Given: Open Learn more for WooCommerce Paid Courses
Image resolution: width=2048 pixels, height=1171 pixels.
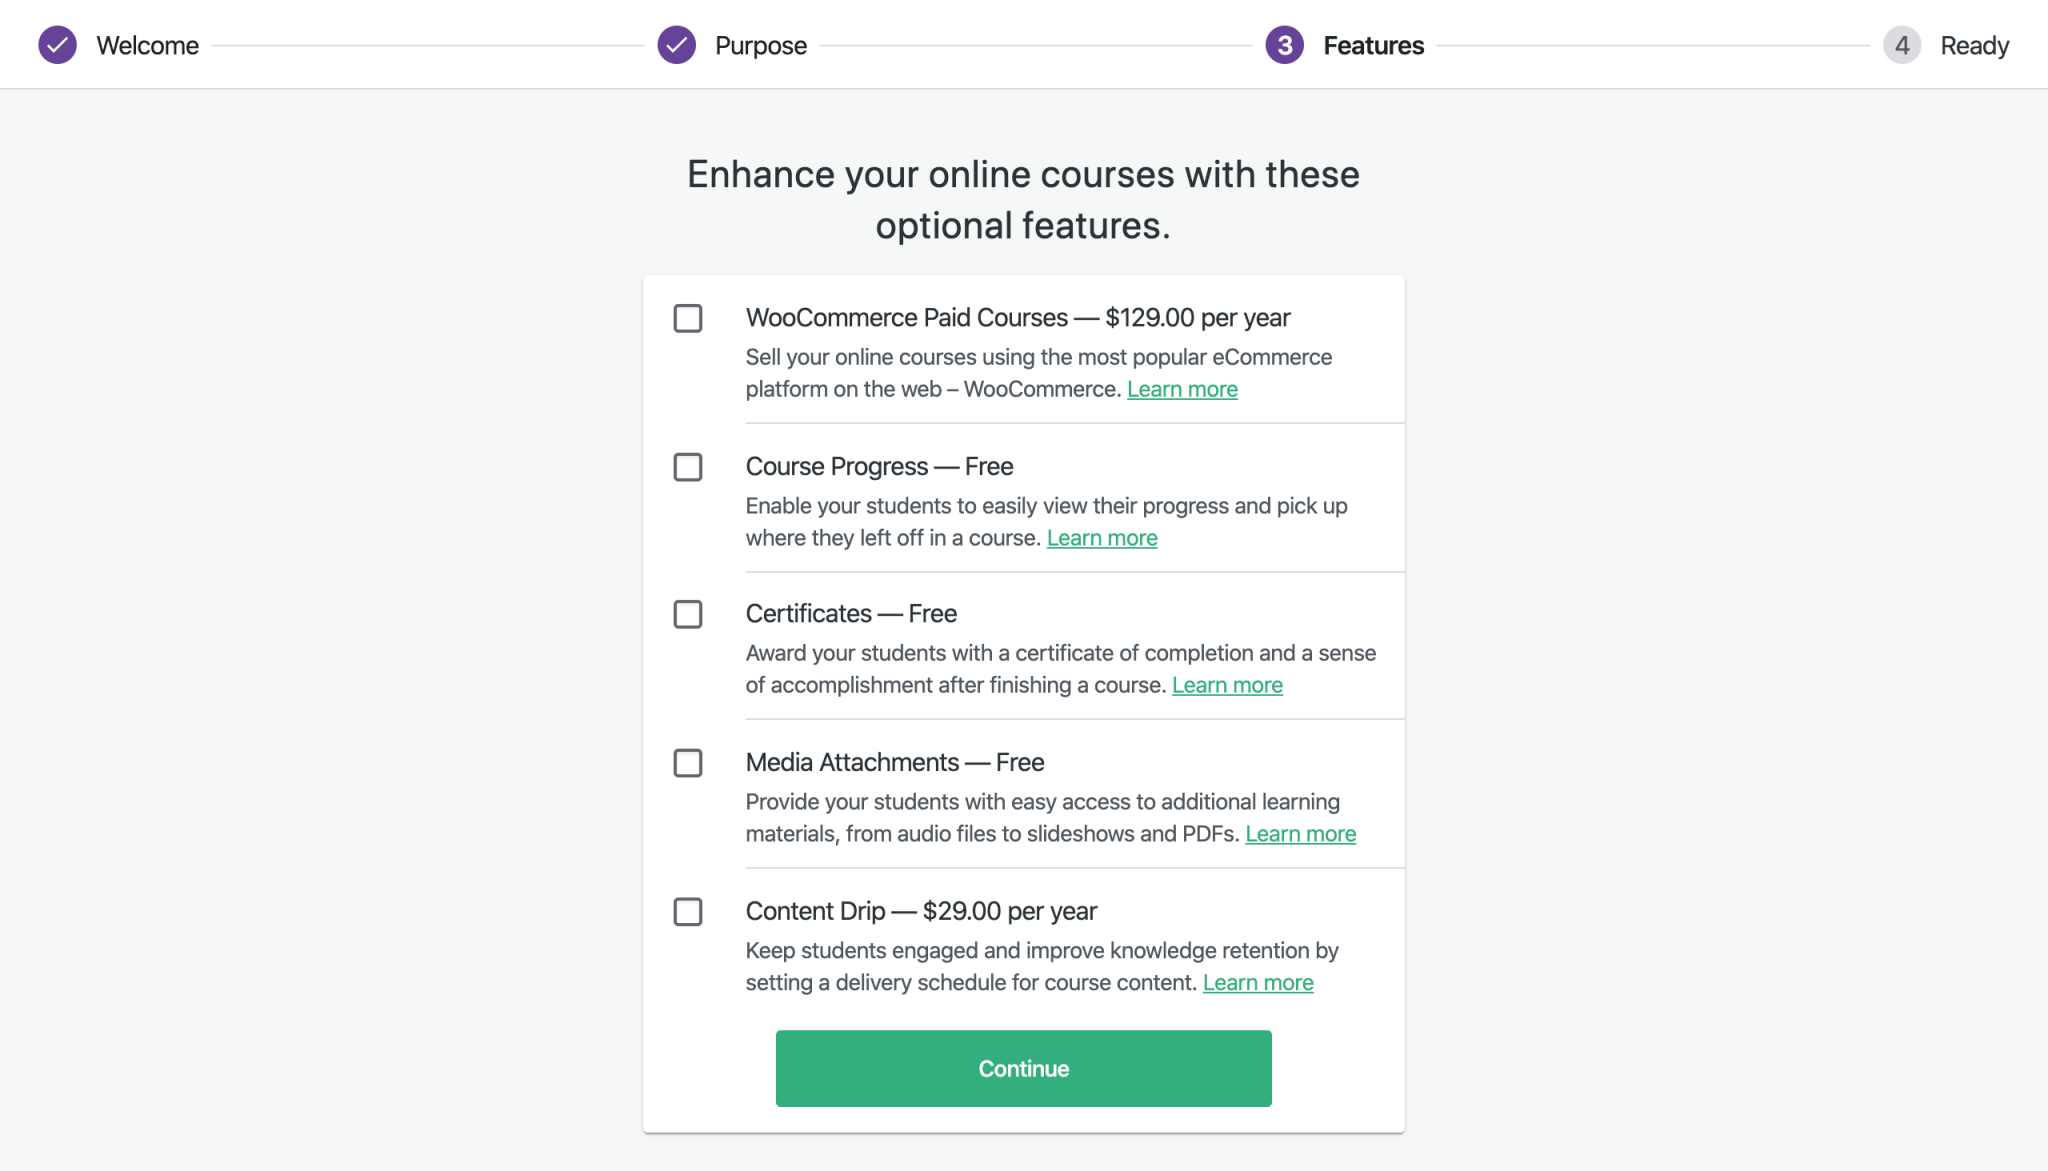Looking at the screenshot, I should 1182,389.
